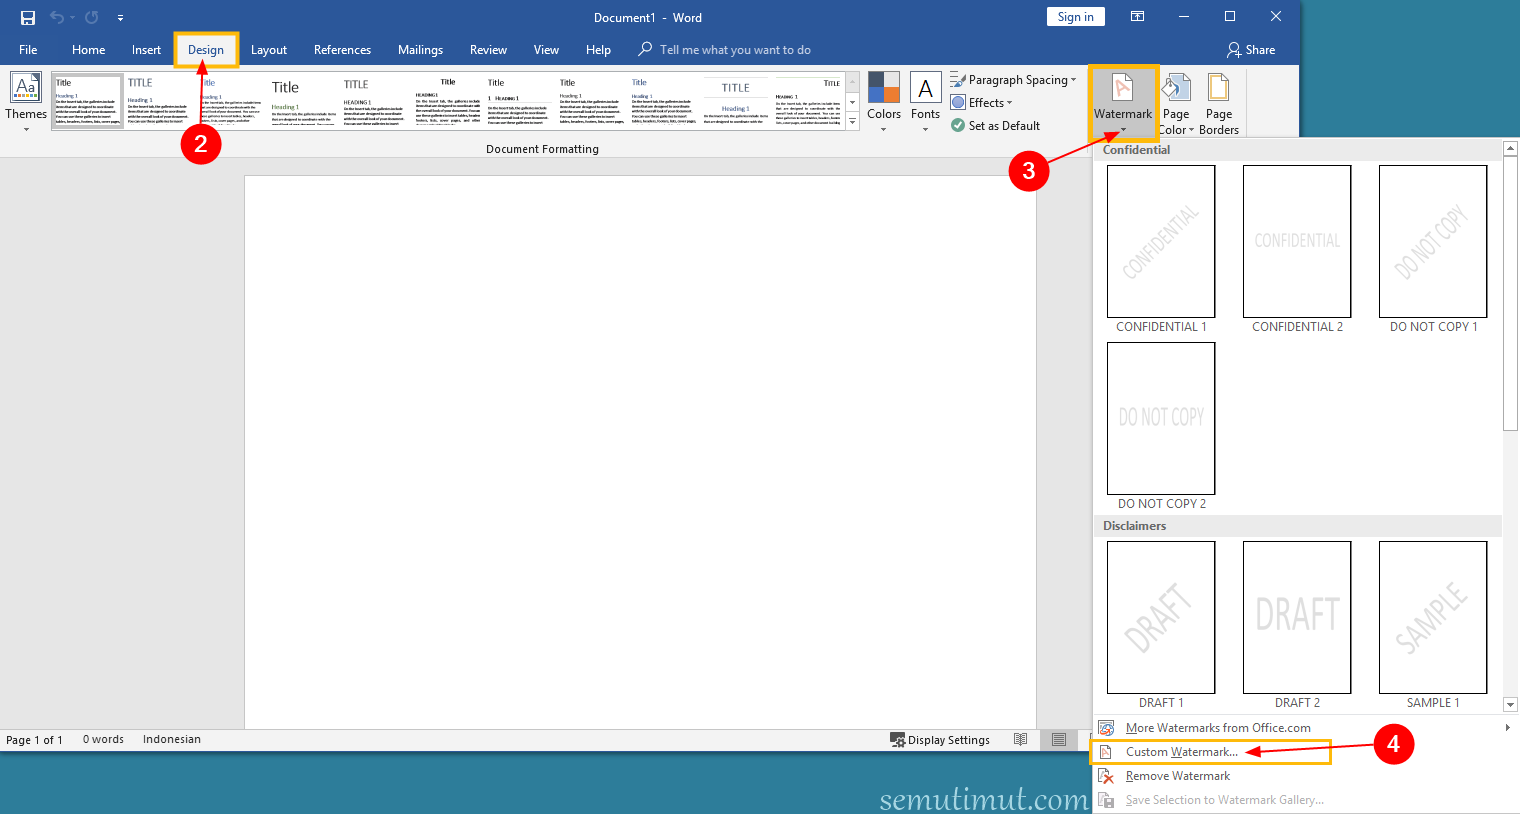Choose the first document formatting style thumbnail
This screenshot has width=1520, height=814.
click(x=87, y=101)
